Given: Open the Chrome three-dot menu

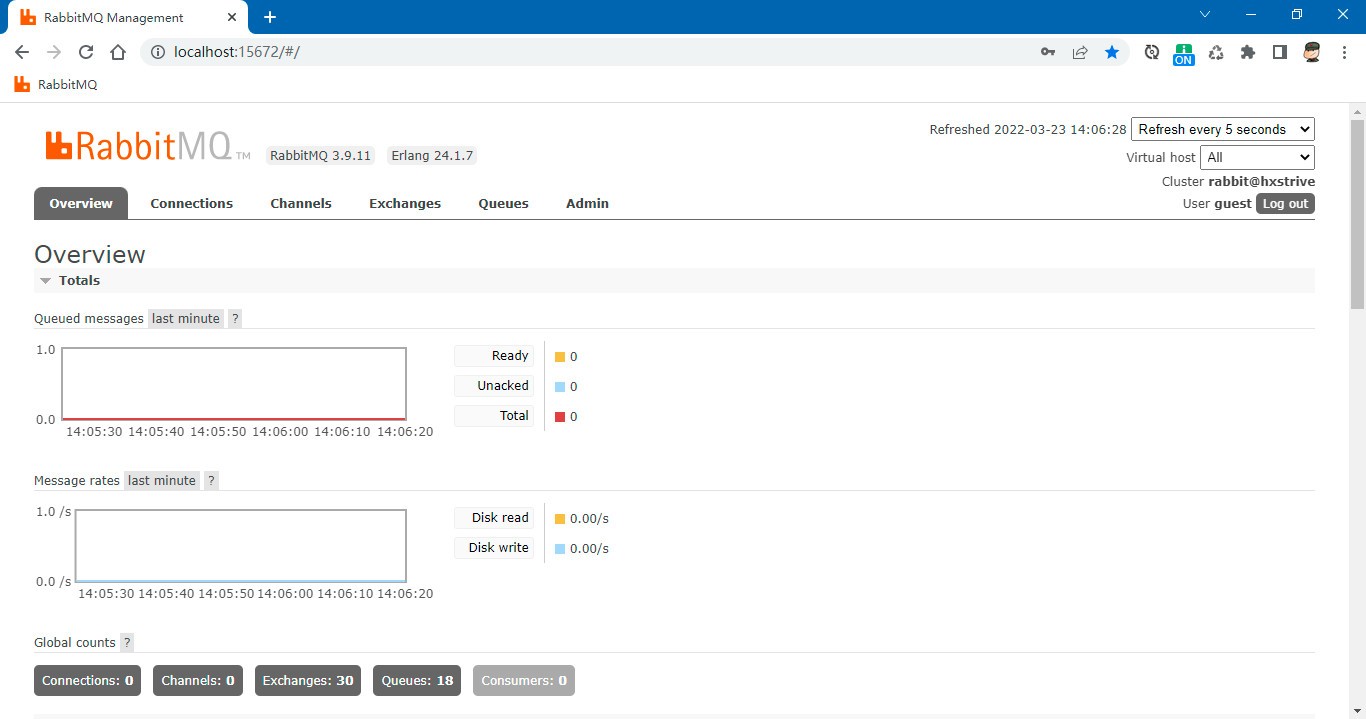Looking at the screenshot, I should pyautogui.click(x=1344, y=52).
